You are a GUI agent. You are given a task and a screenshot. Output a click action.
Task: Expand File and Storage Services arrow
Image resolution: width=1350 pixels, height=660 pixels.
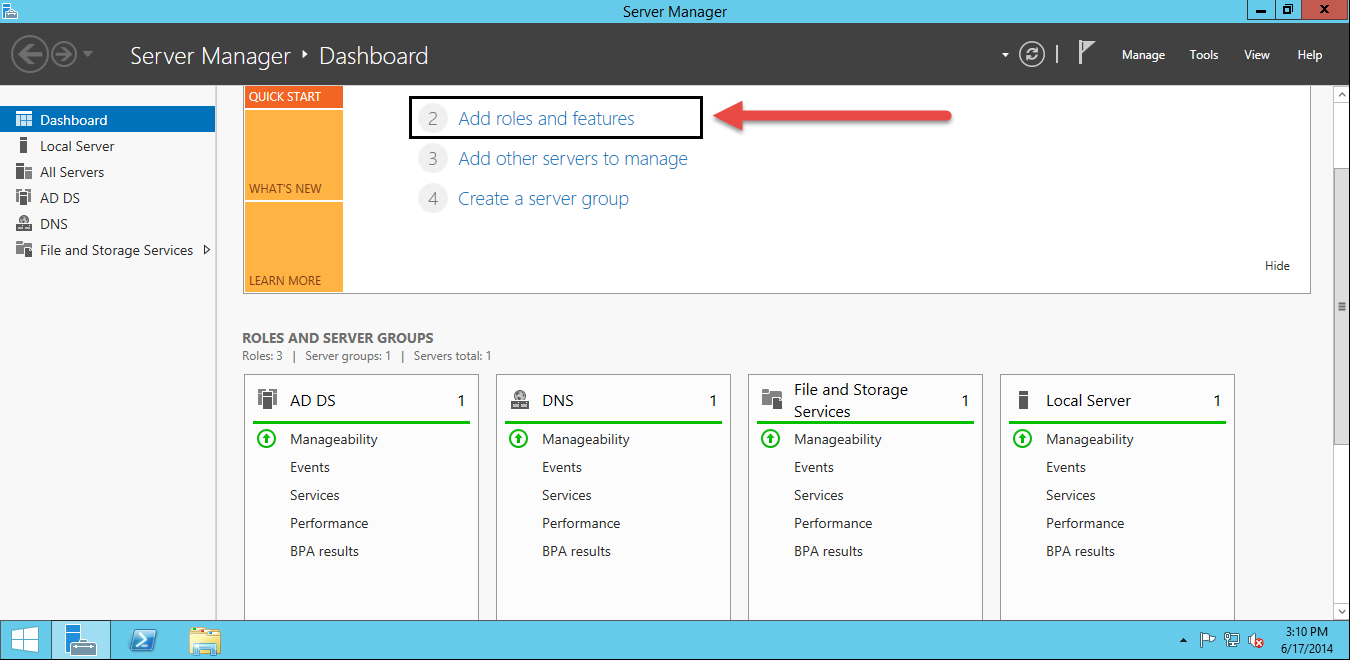(207, 250)
